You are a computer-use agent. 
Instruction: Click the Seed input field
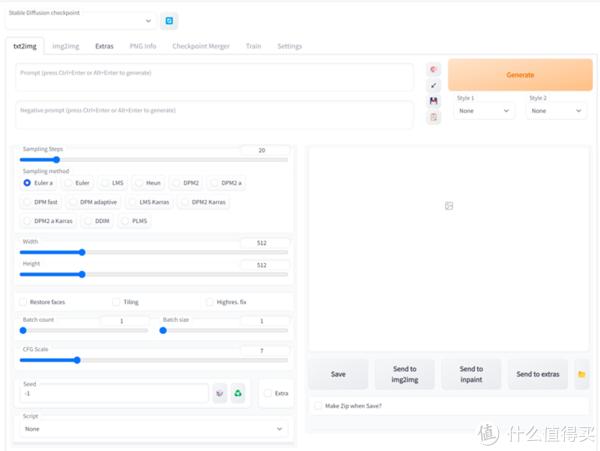(114, 393)
